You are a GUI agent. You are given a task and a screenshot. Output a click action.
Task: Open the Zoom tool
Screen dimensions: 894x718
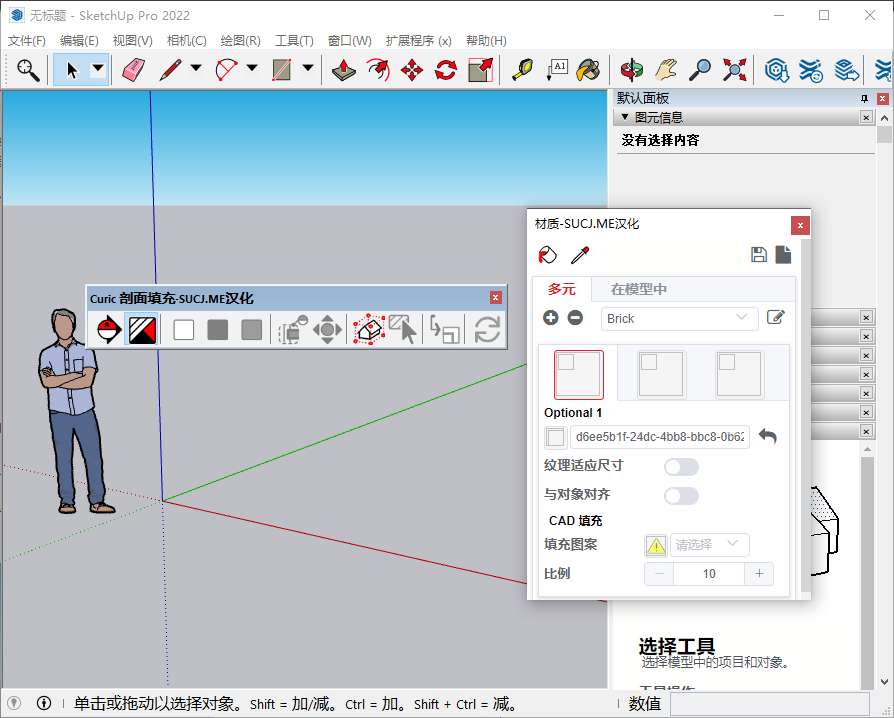pyautogui.click(x=699, y=70)
